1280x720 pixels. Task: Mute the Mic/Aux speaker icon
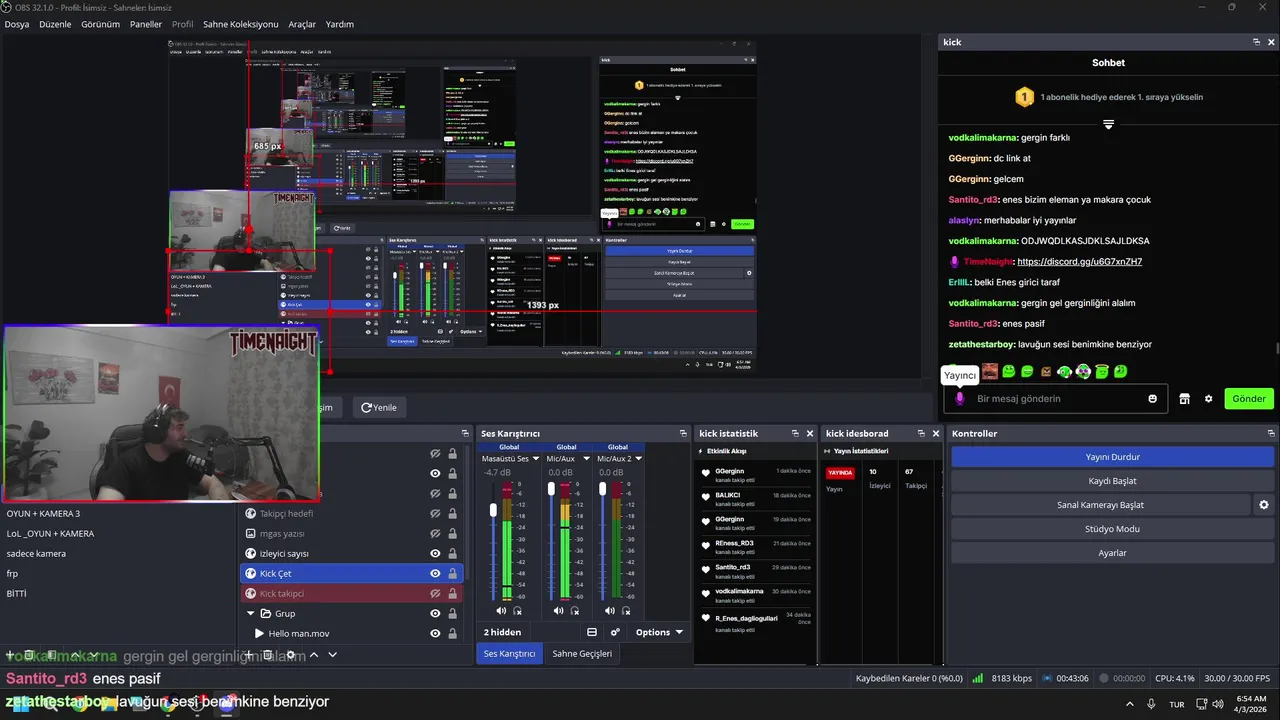coord(558,610)
